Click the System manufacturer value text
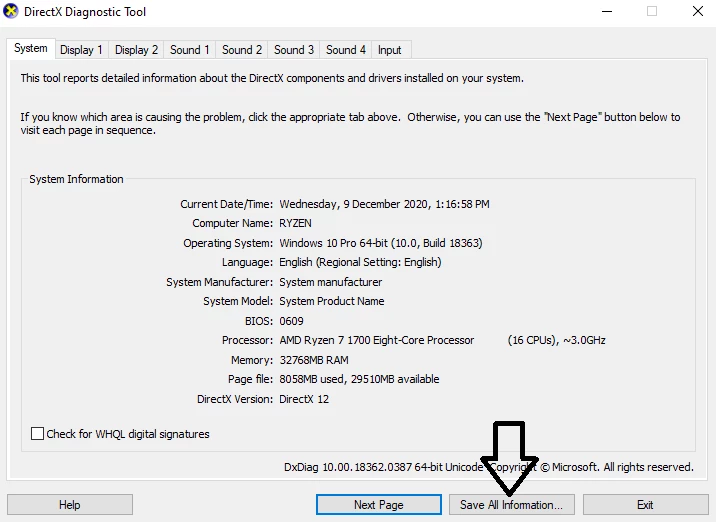The width and height of the screenshot is (716, 522). [x=331, y=282]
